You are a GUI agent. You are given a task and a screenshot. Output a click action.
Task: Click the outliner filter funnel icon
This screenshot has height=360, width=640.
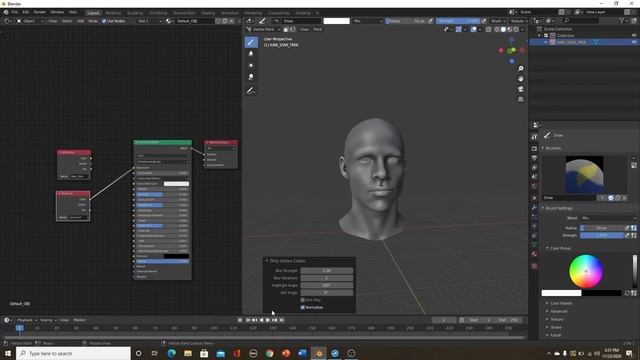coord(622,20)
